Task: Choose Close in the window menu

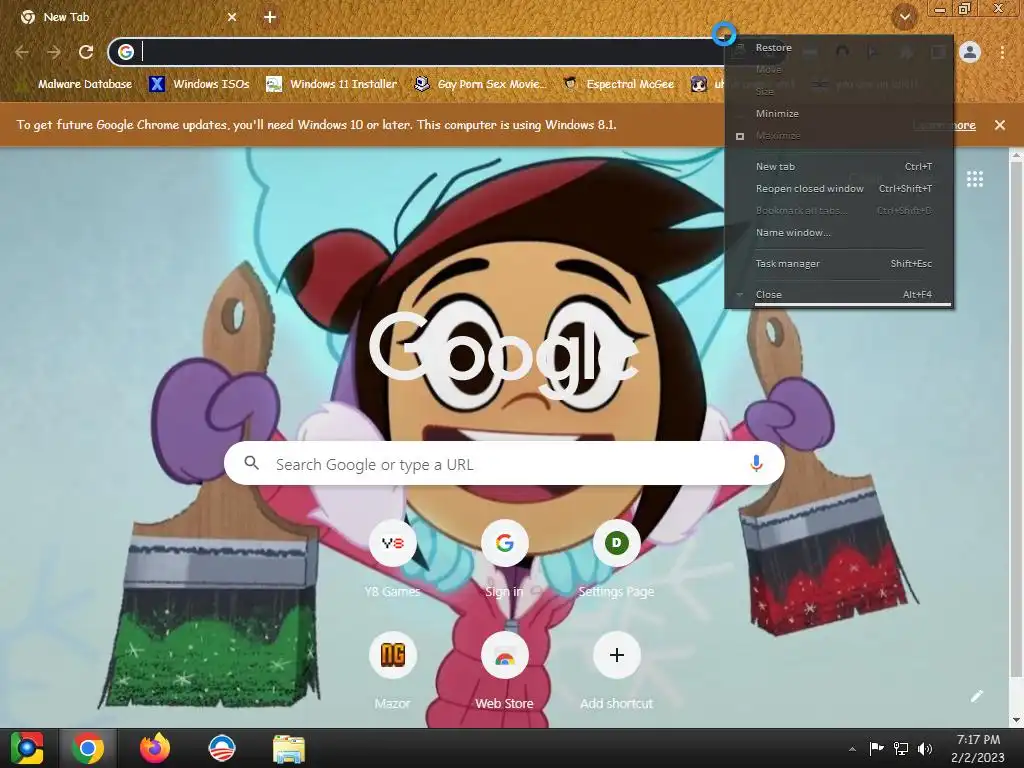Action: coord(839,295)
